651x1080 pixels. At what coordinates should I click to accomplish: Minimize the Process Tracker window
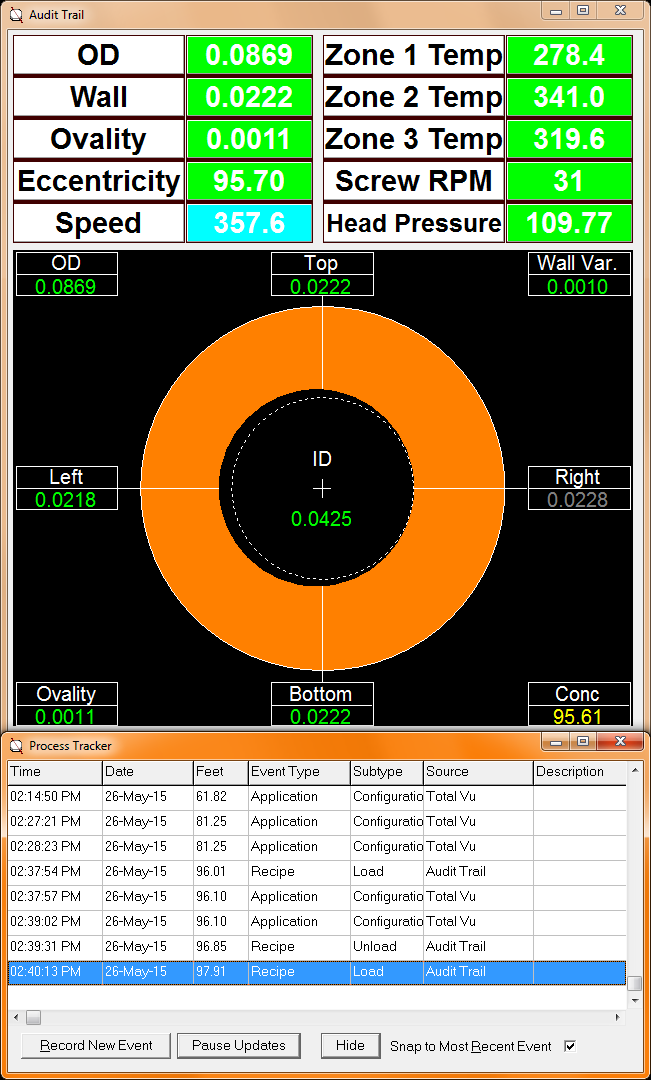557,742
